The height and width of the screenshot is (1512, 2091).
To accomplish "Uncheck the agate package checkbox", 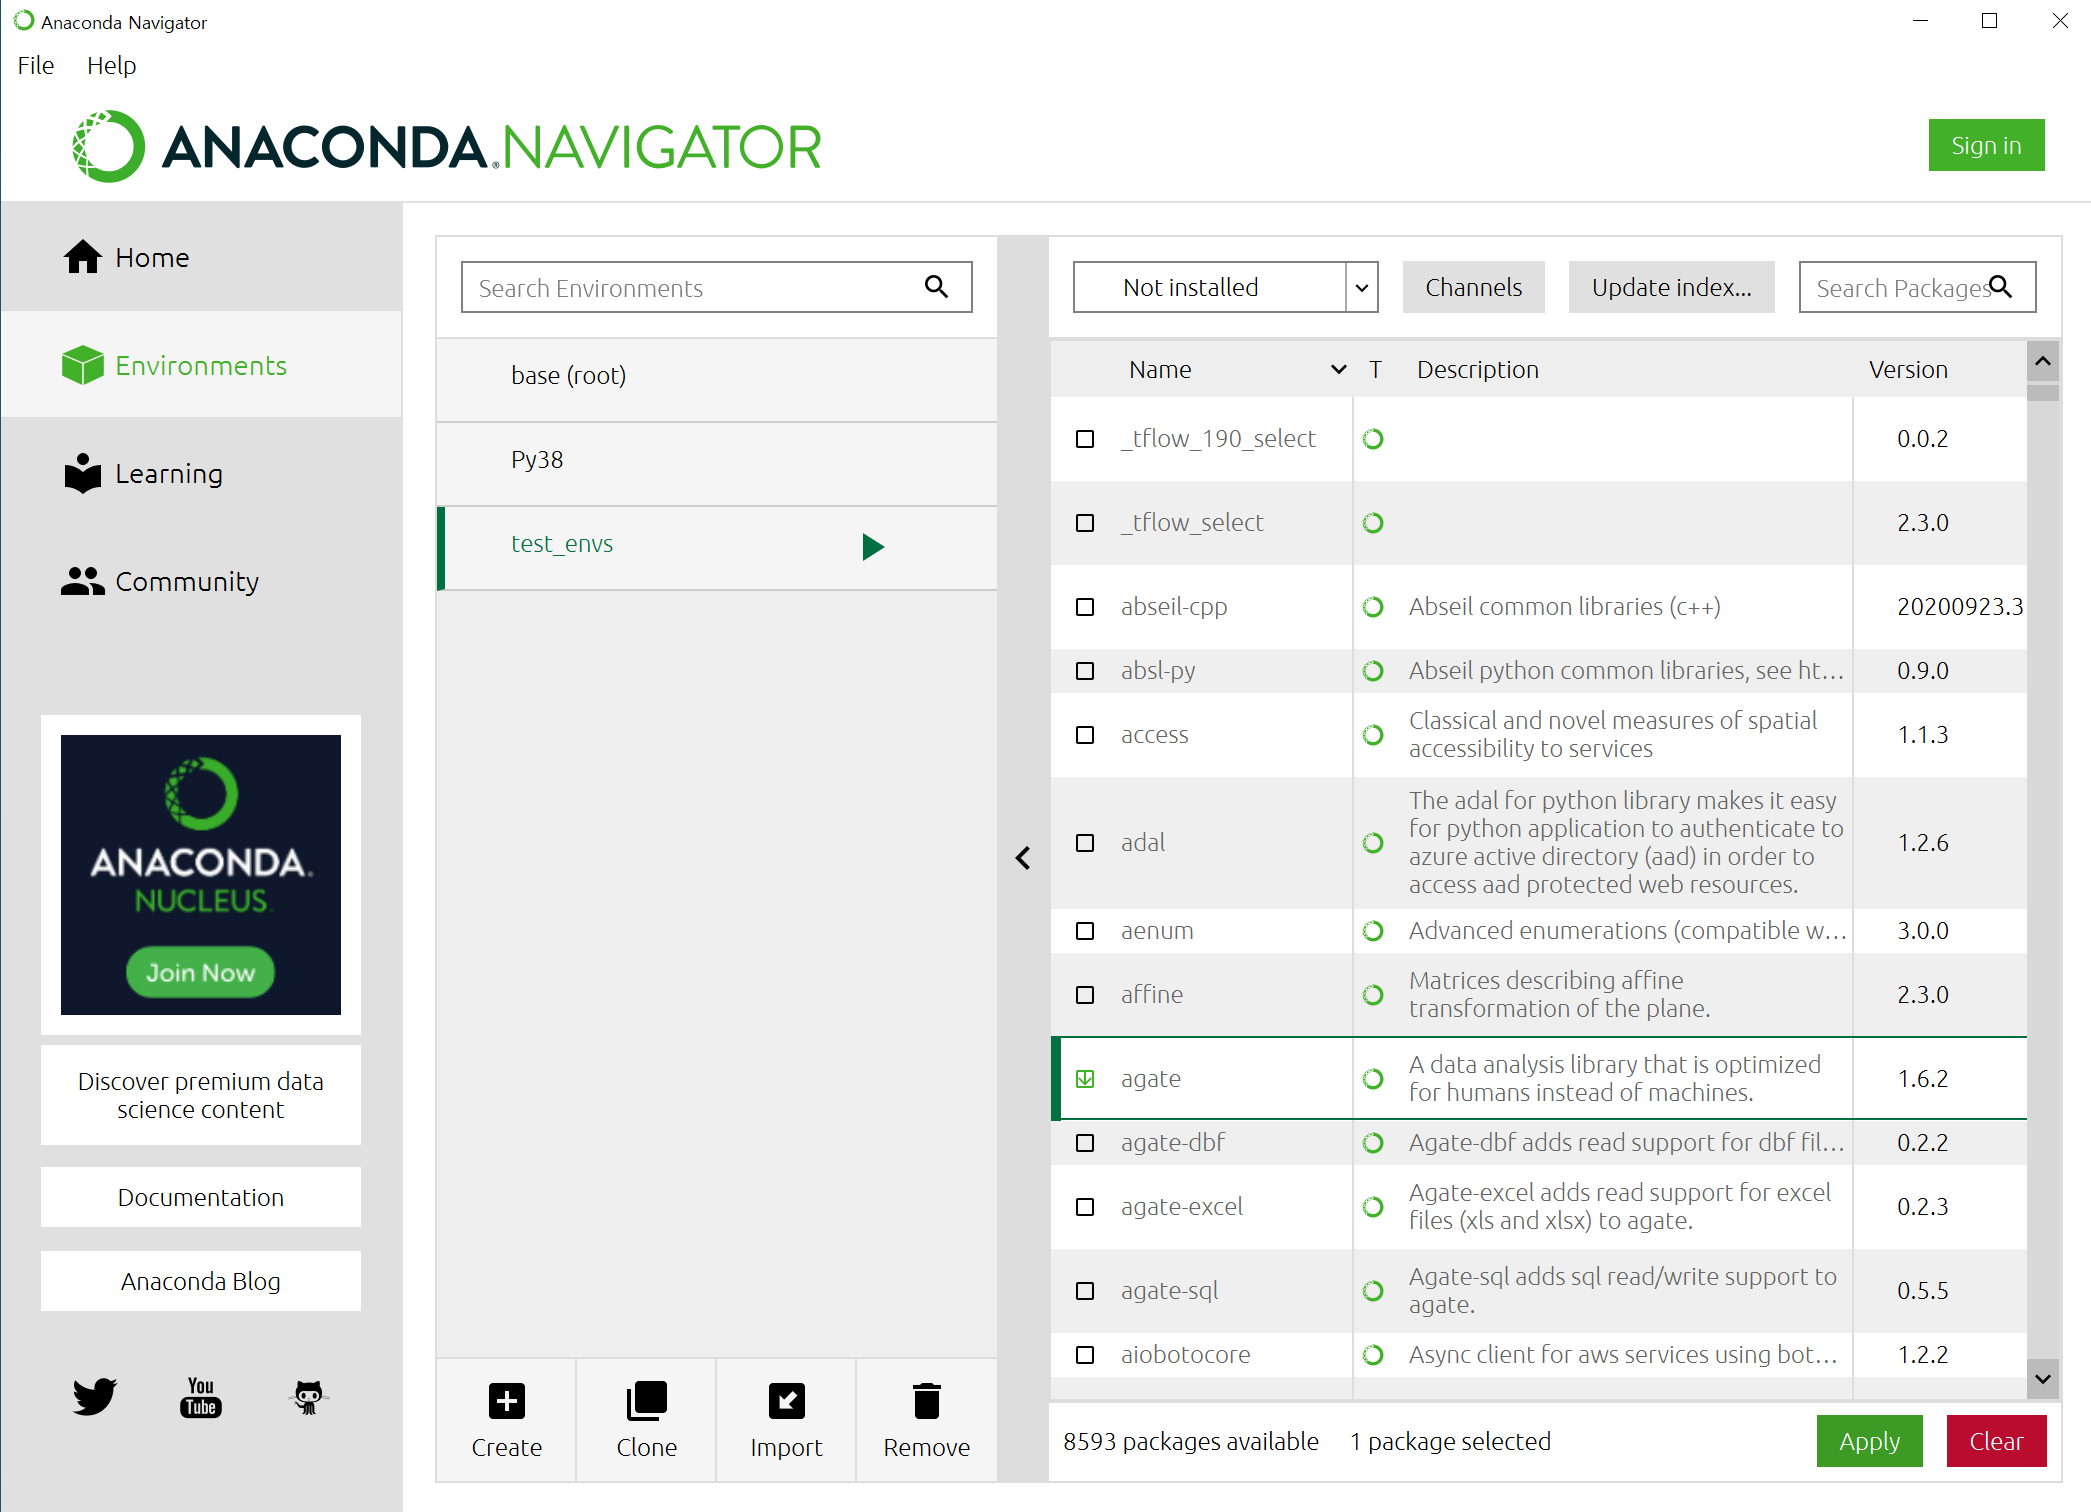I will pos(1085,1079).
